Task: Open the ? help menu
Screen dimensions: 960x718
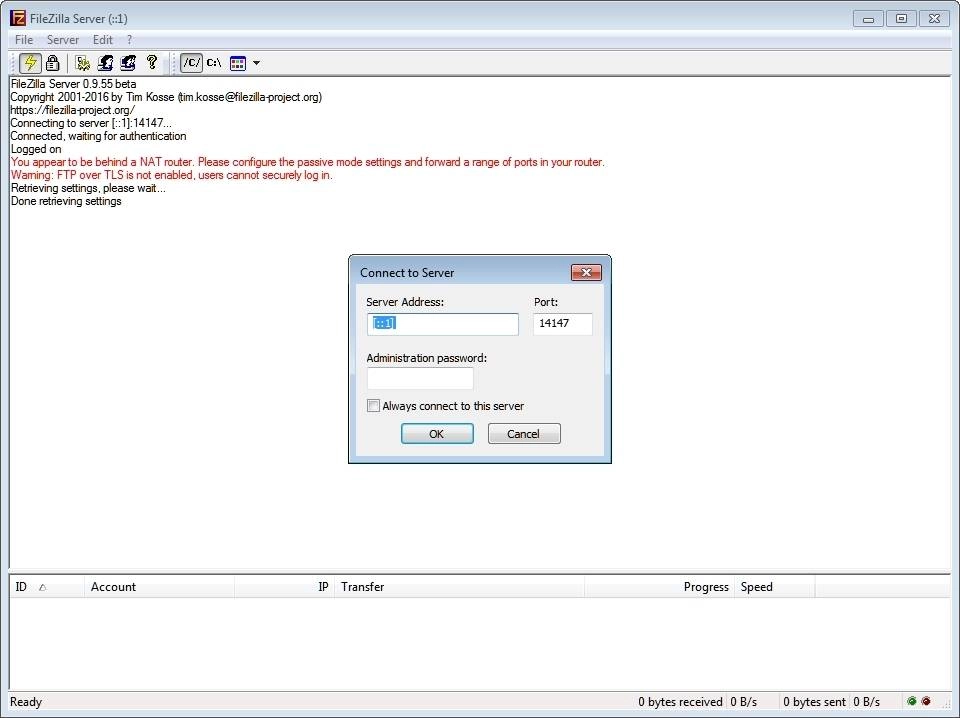Action: (x=129, y=40)
